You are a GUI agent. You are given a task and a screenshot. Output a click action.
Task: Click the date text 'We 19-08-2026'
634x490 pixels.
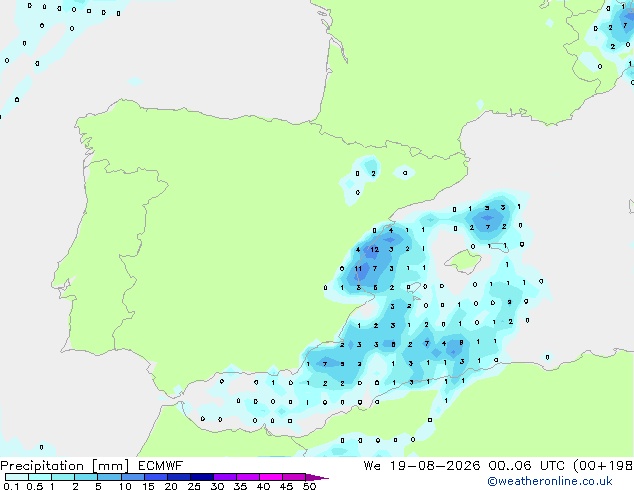click(422, 466)
